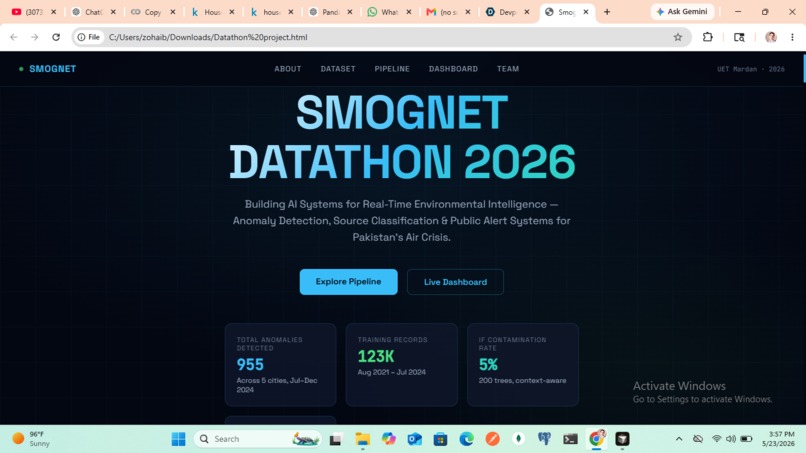Open the tab search/media icon in toolbar
The width and height of the screenshot is (806, 453).
point(739,37)
